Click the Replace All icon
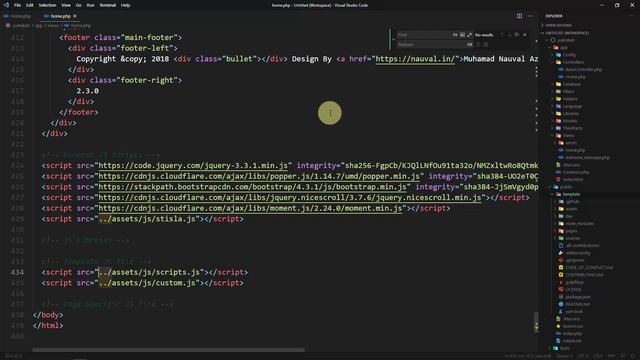This screenshot has width=640, height=360. (486, 44)
